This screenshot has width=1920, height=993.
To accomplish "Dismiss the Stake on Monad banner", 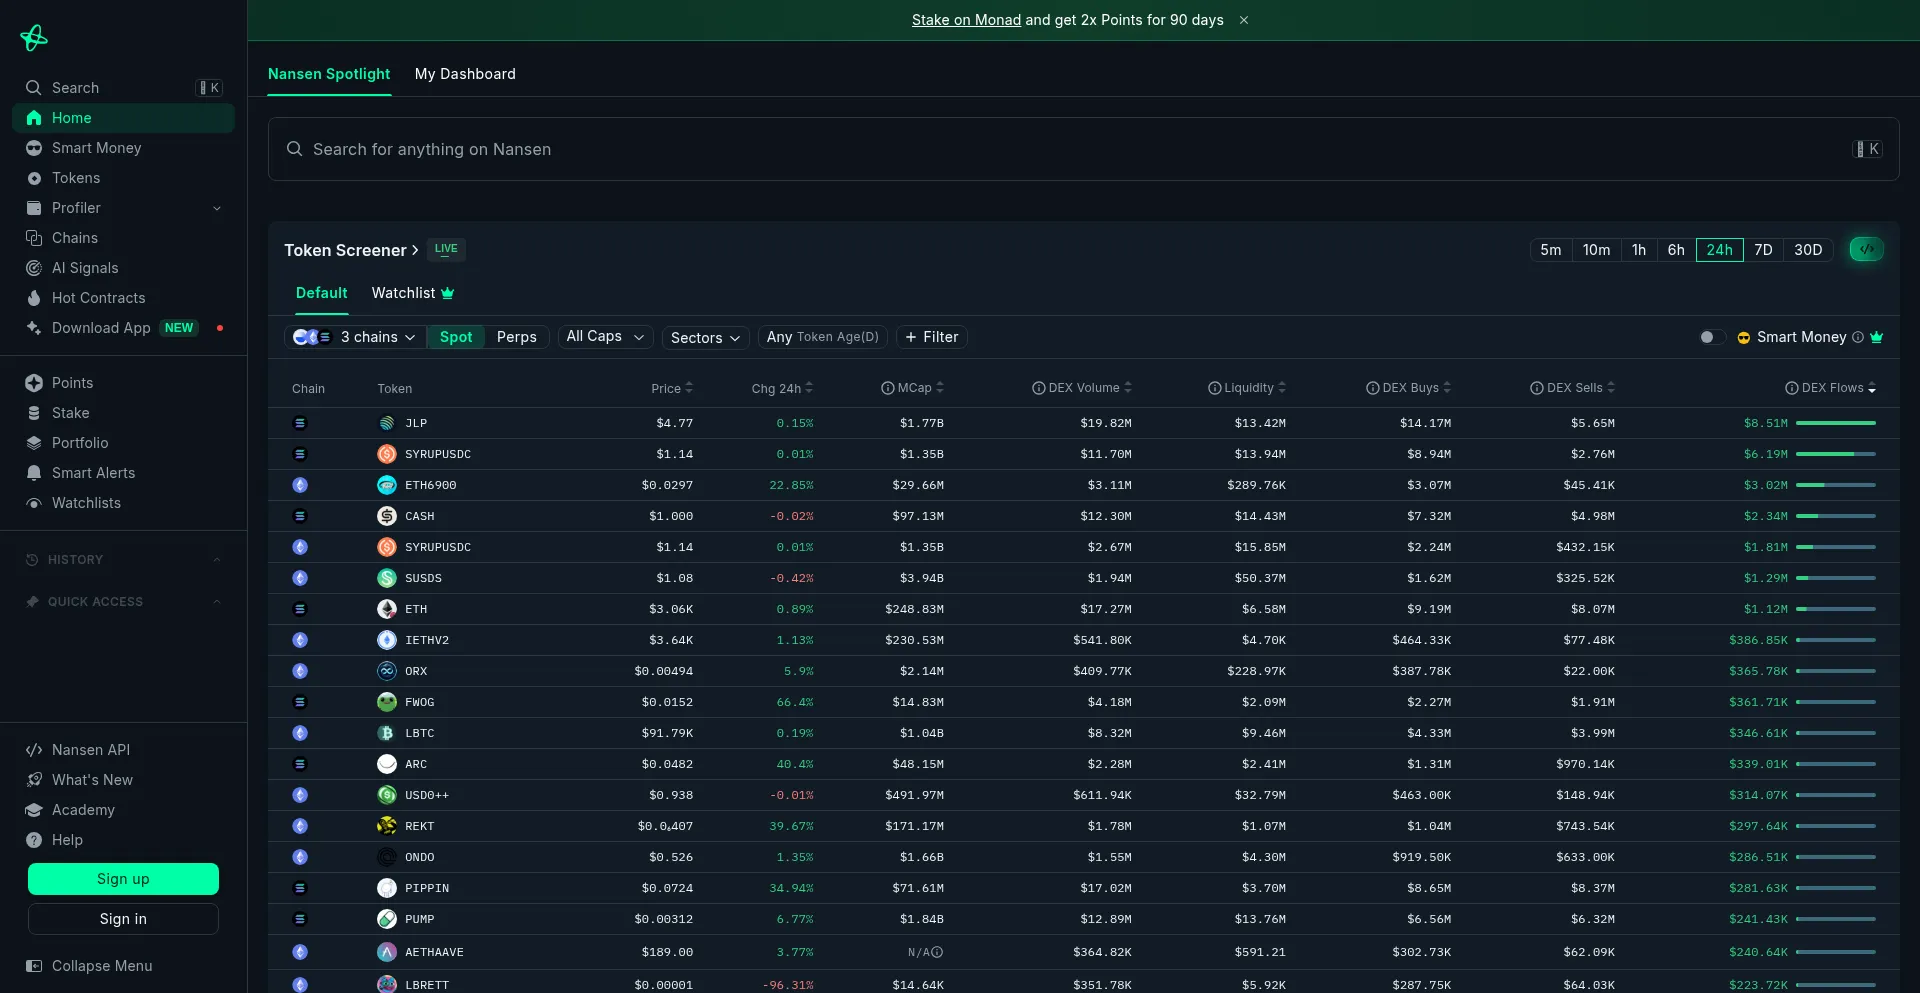I will tap(1244, 20).
